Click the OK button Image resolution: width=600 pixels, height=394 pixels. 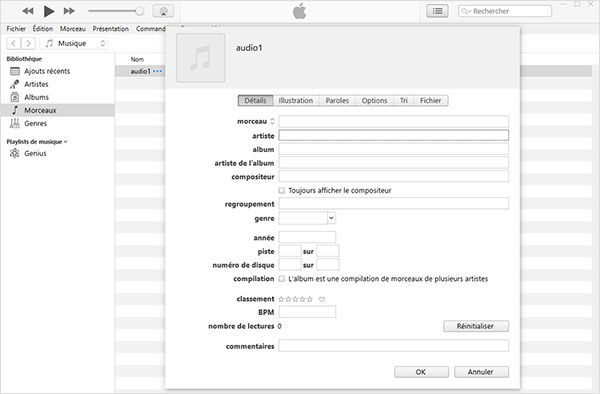tap(421, 372)
